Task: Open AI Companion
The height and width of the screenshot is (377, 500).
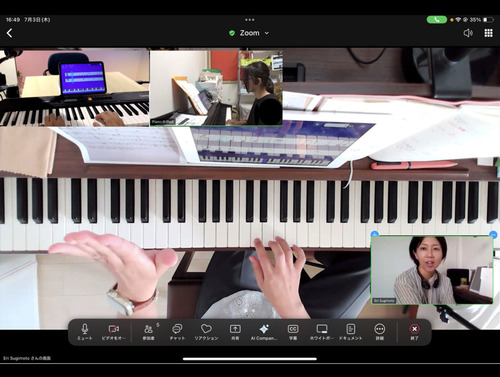Action: (264, 332)
